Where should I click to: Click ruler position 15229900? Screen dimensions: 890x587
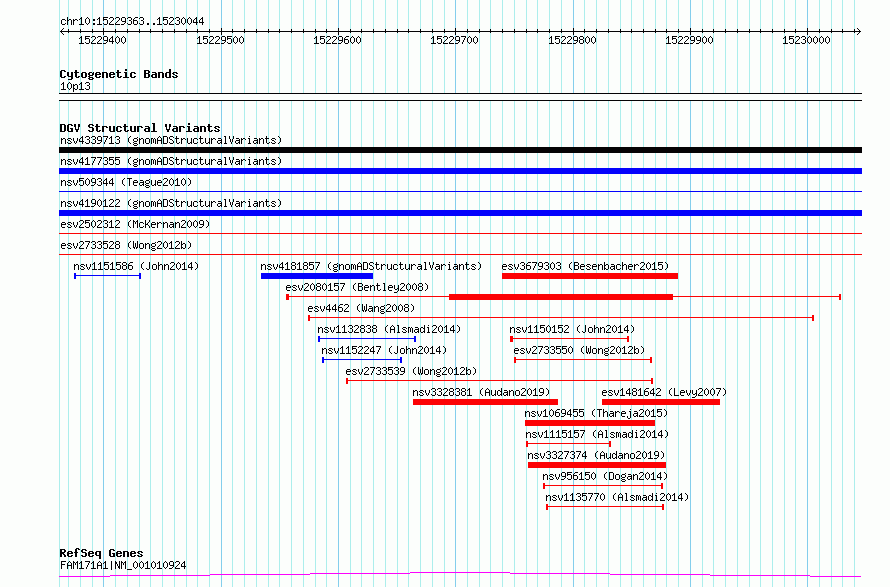[x=689, y=40]
